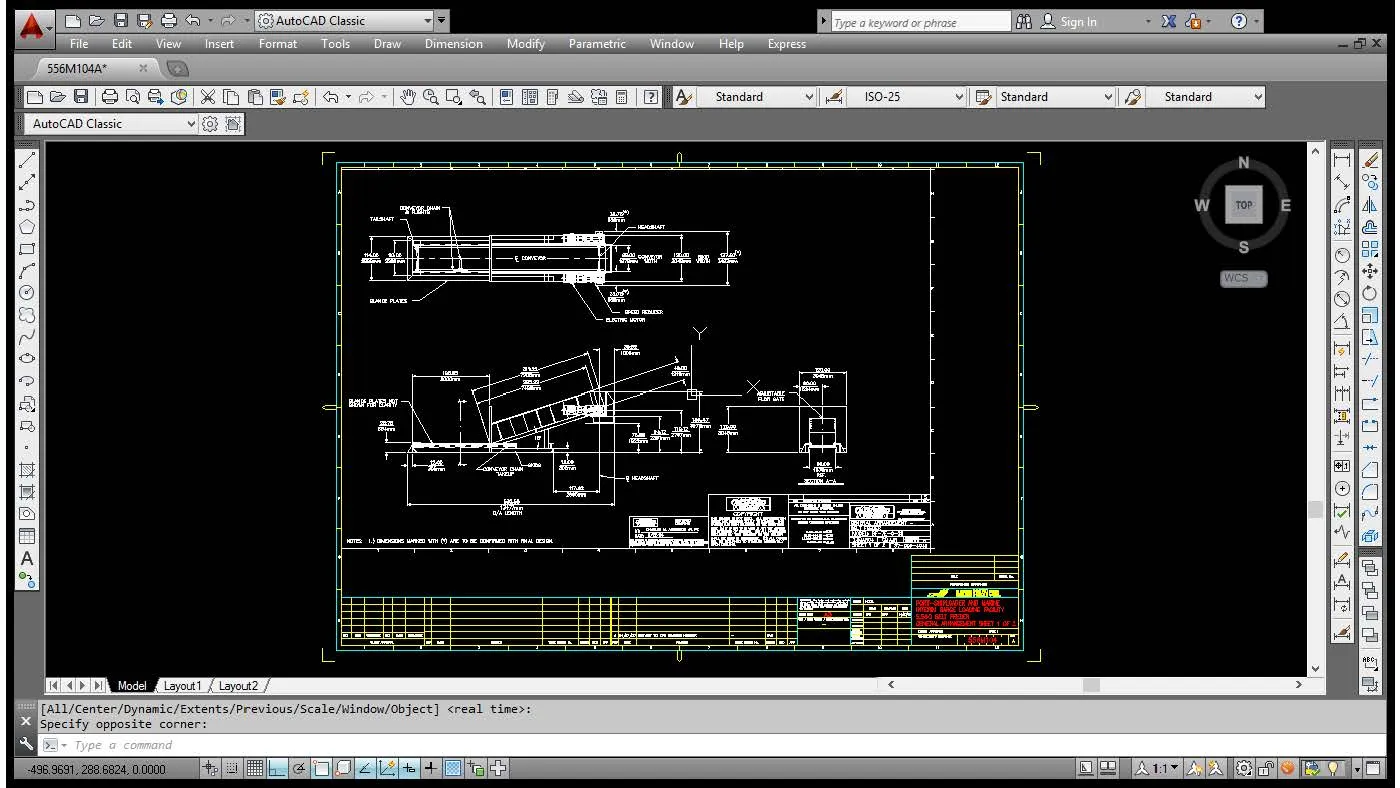
Task: Open the Draw menu
Action: coord(387,44)
